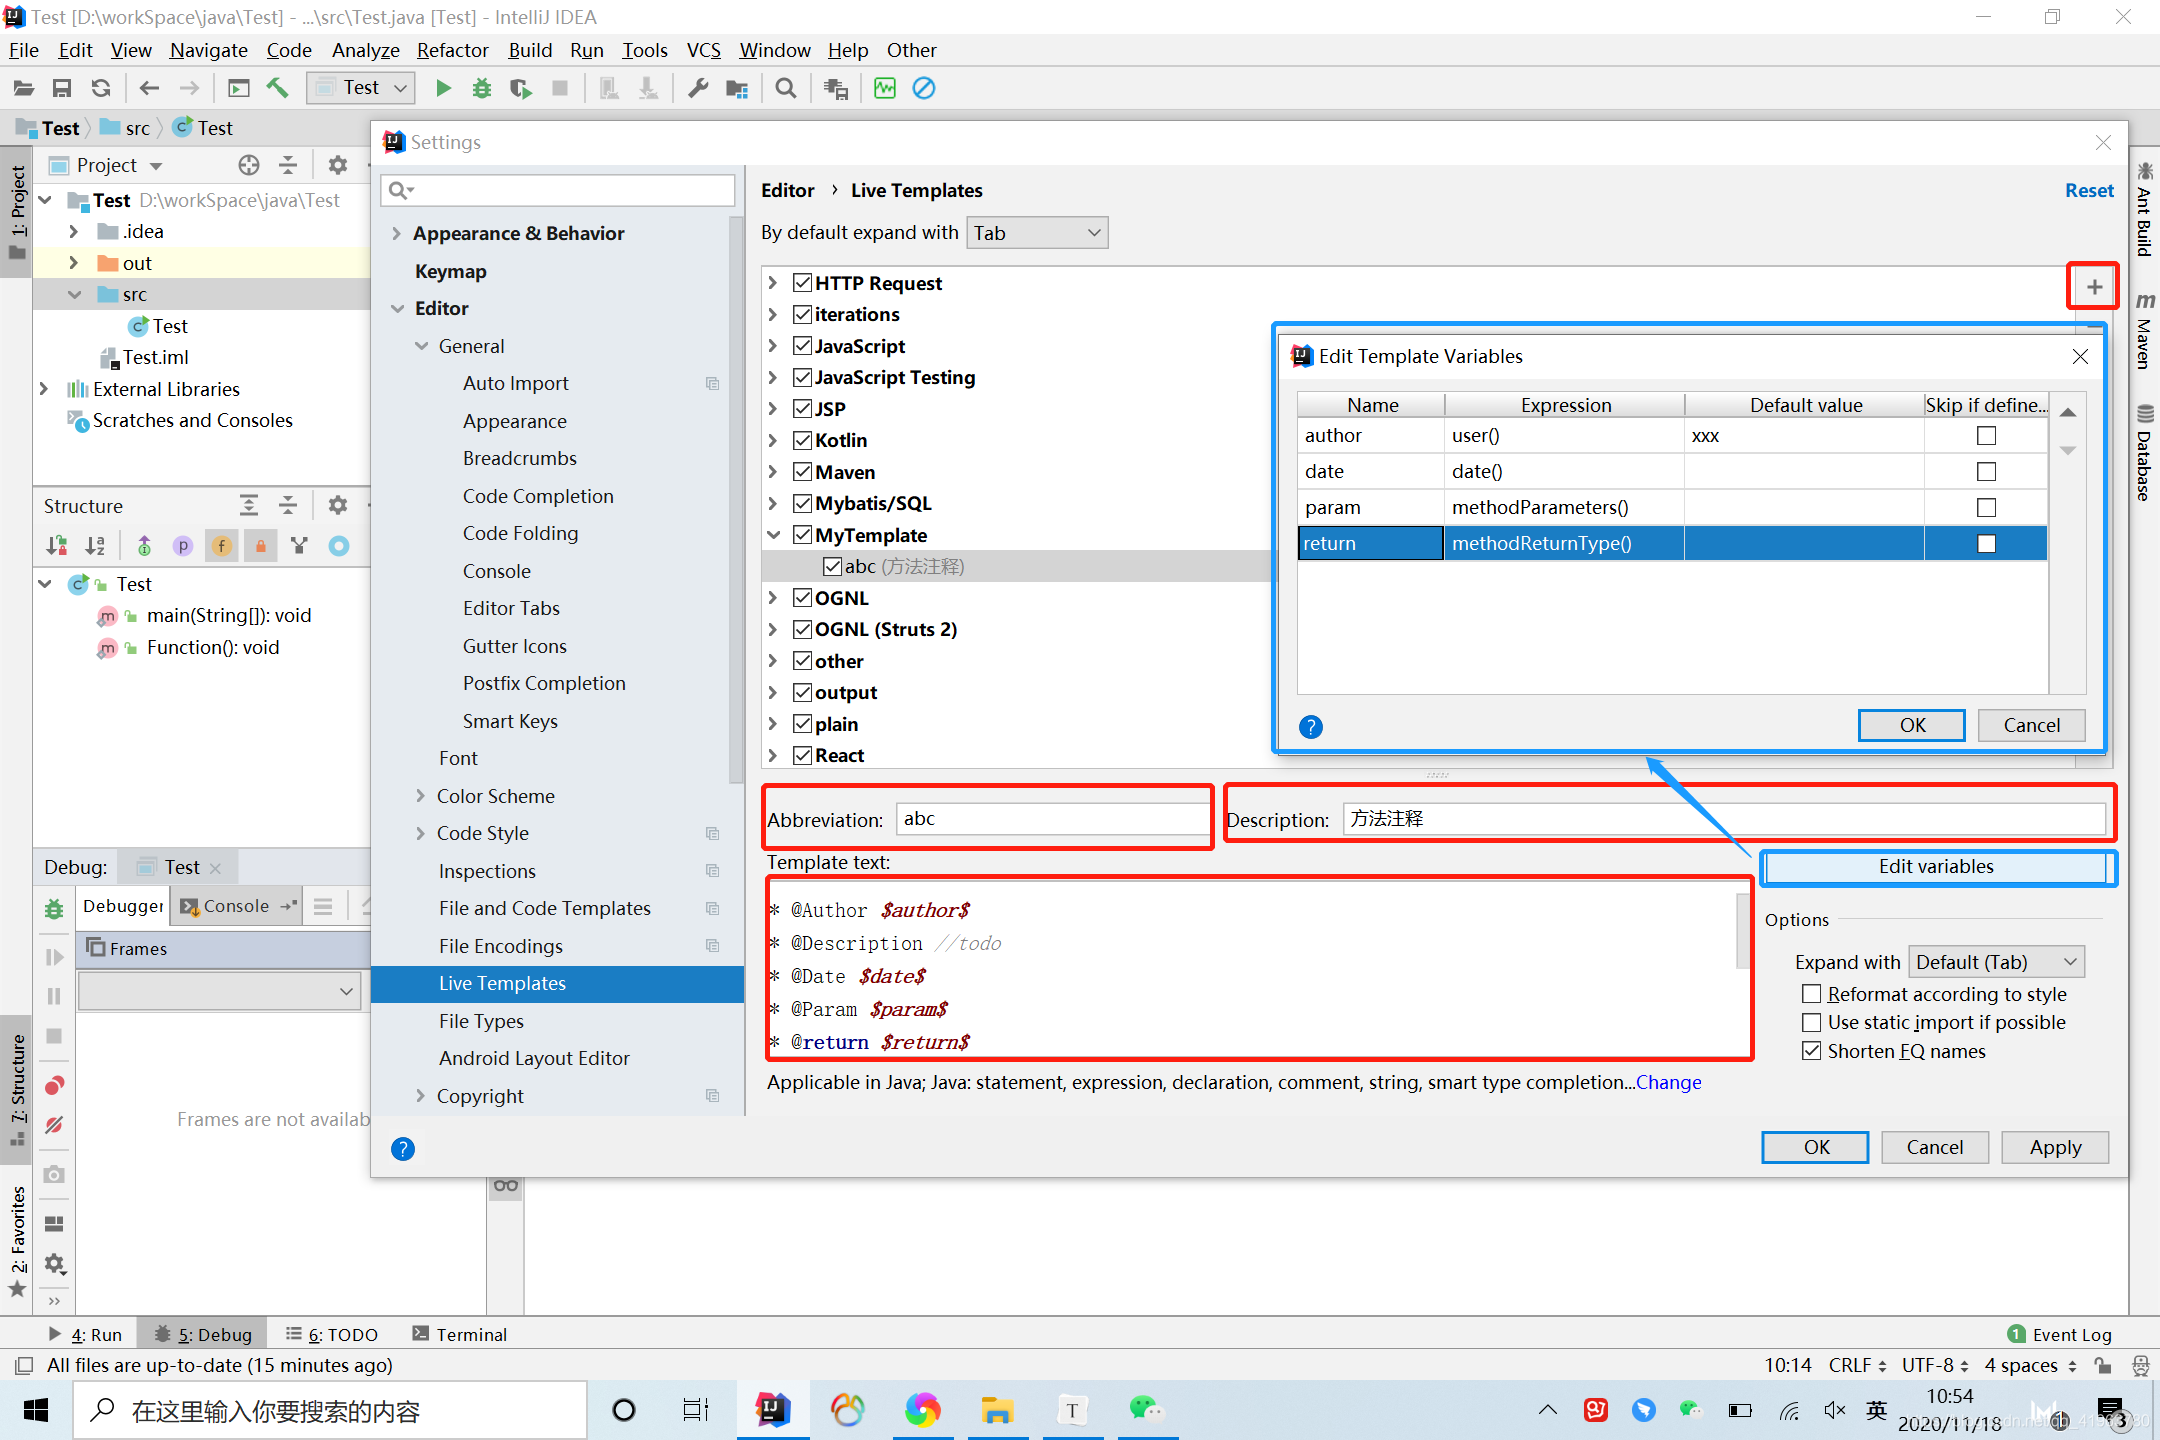This screenshot has width=2160, height=1440.
Task: Click the Run with Coverage icon
Action: pos(520,89)
